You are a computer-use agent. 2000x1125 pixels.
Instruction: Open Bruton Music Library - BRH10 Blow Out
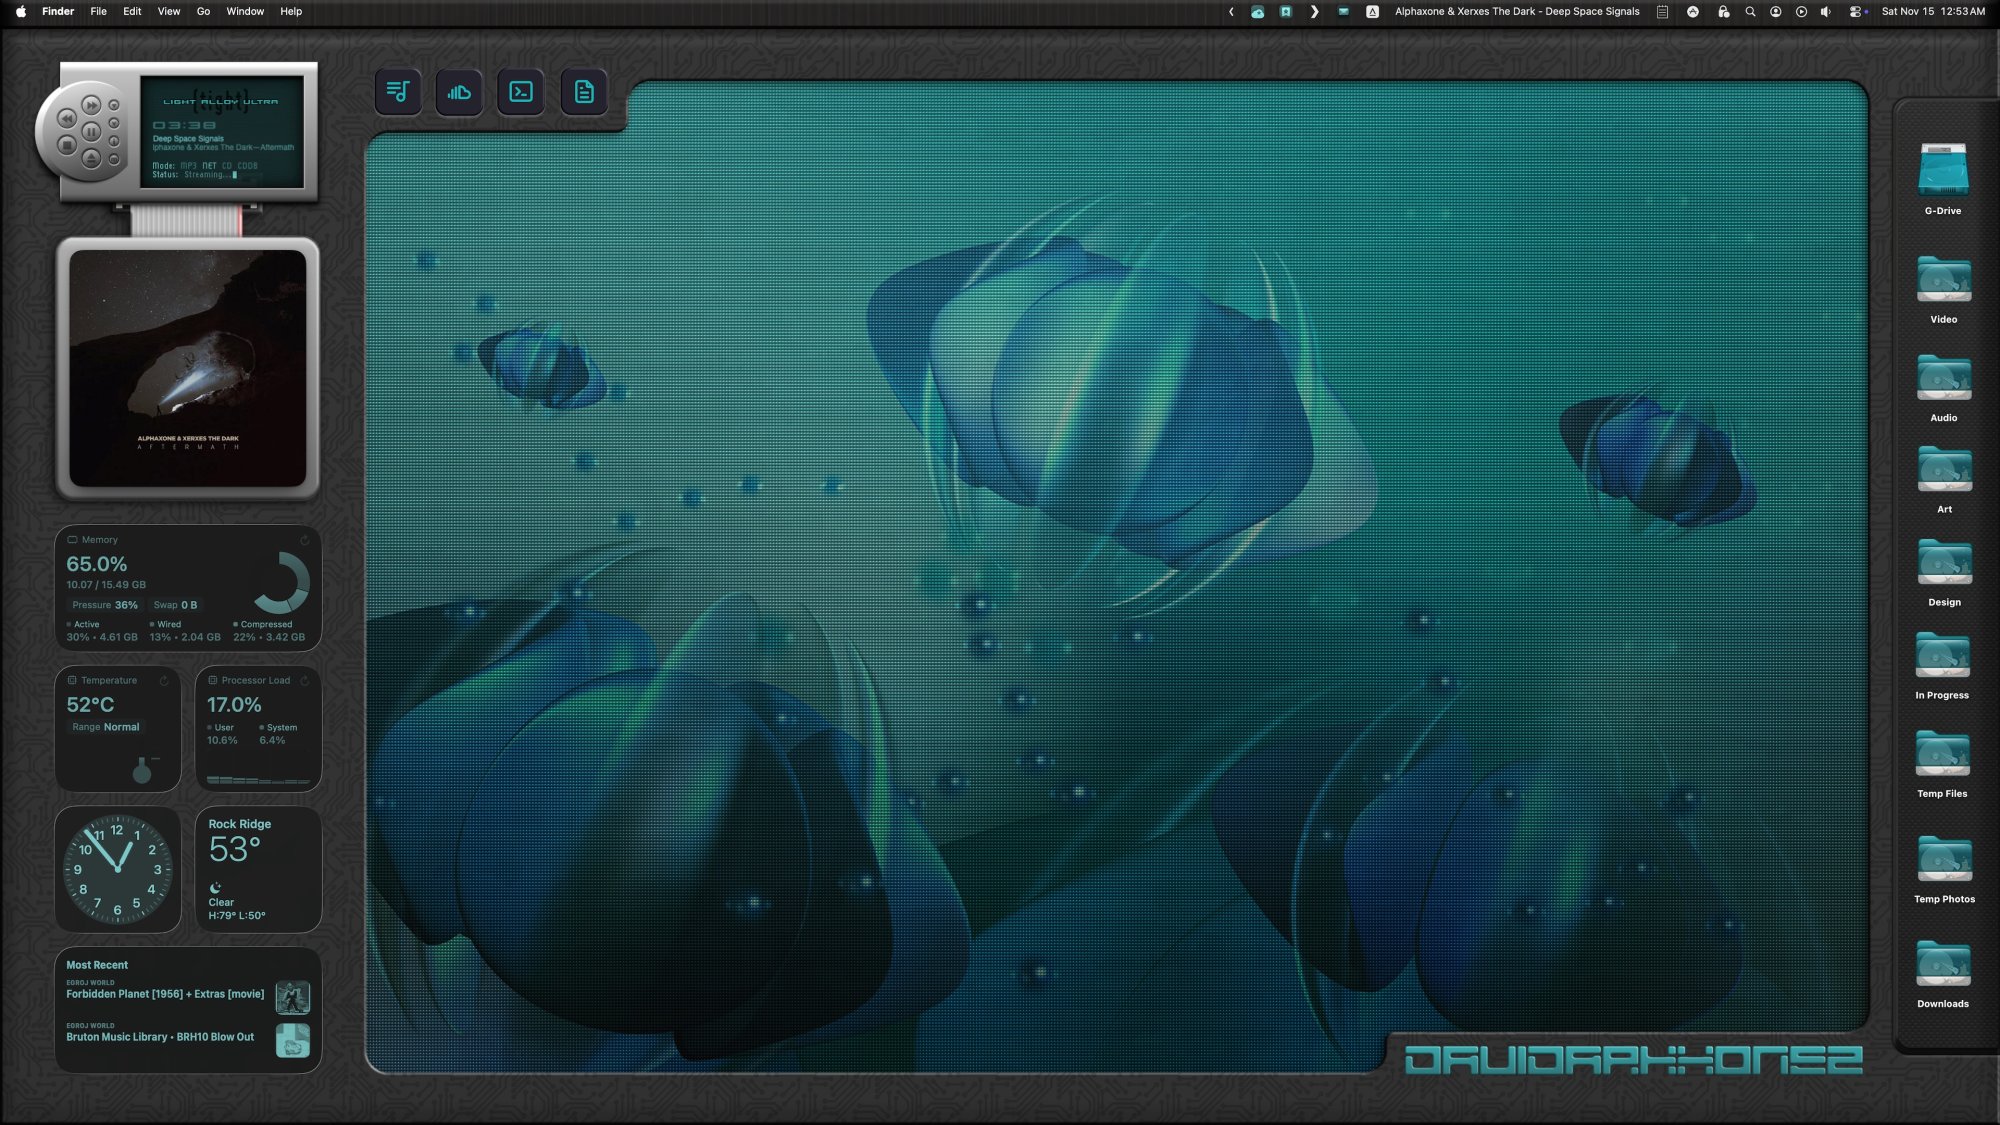[x=160, y=1037]
